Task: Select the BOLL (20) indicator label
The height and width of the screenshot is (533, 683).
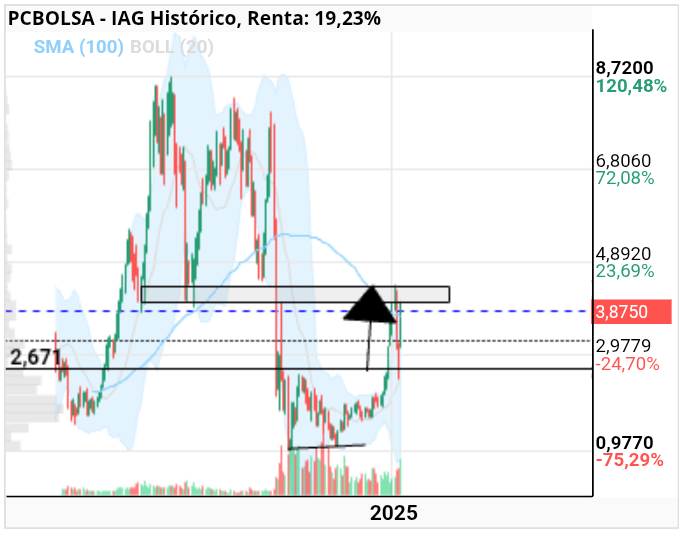Action: click(172, 47)
